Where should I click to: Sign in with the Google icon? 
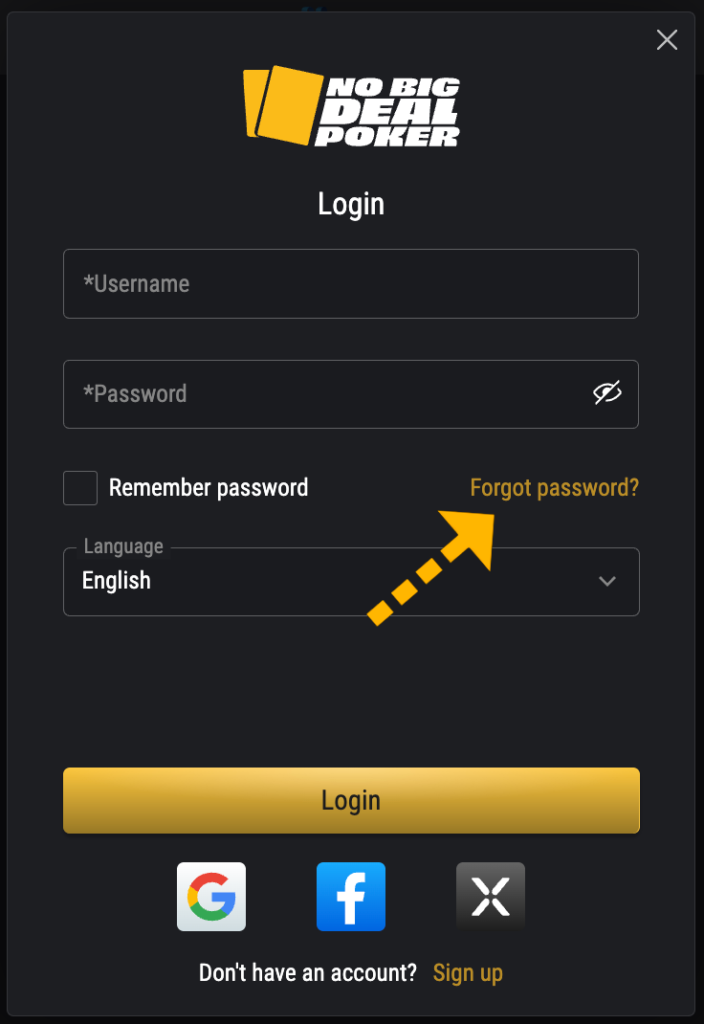coord(211,896)
